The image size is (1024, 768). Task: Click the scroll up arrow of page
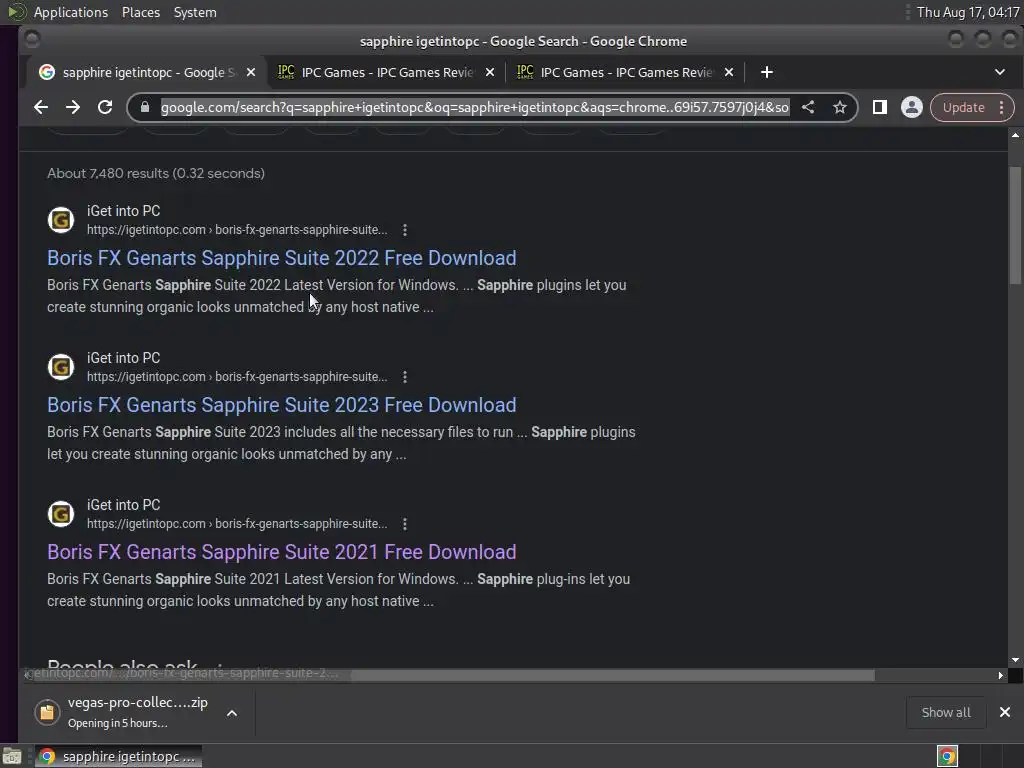click(x=1015, y=135)
